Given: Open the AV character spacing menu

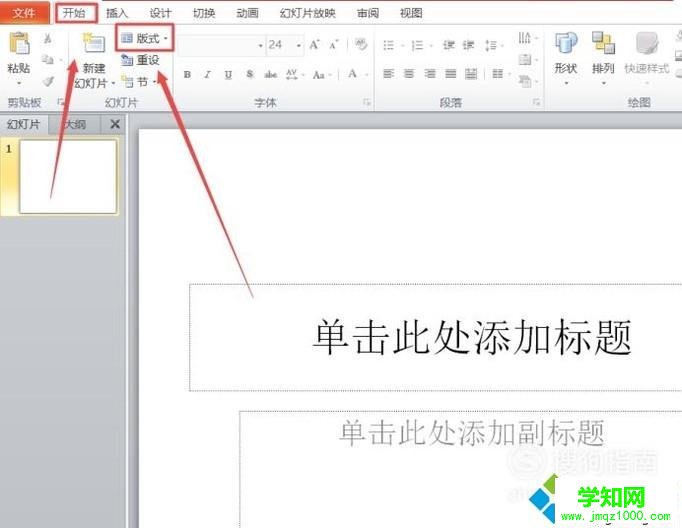Looking at the screenshot, I should (294, 74).
